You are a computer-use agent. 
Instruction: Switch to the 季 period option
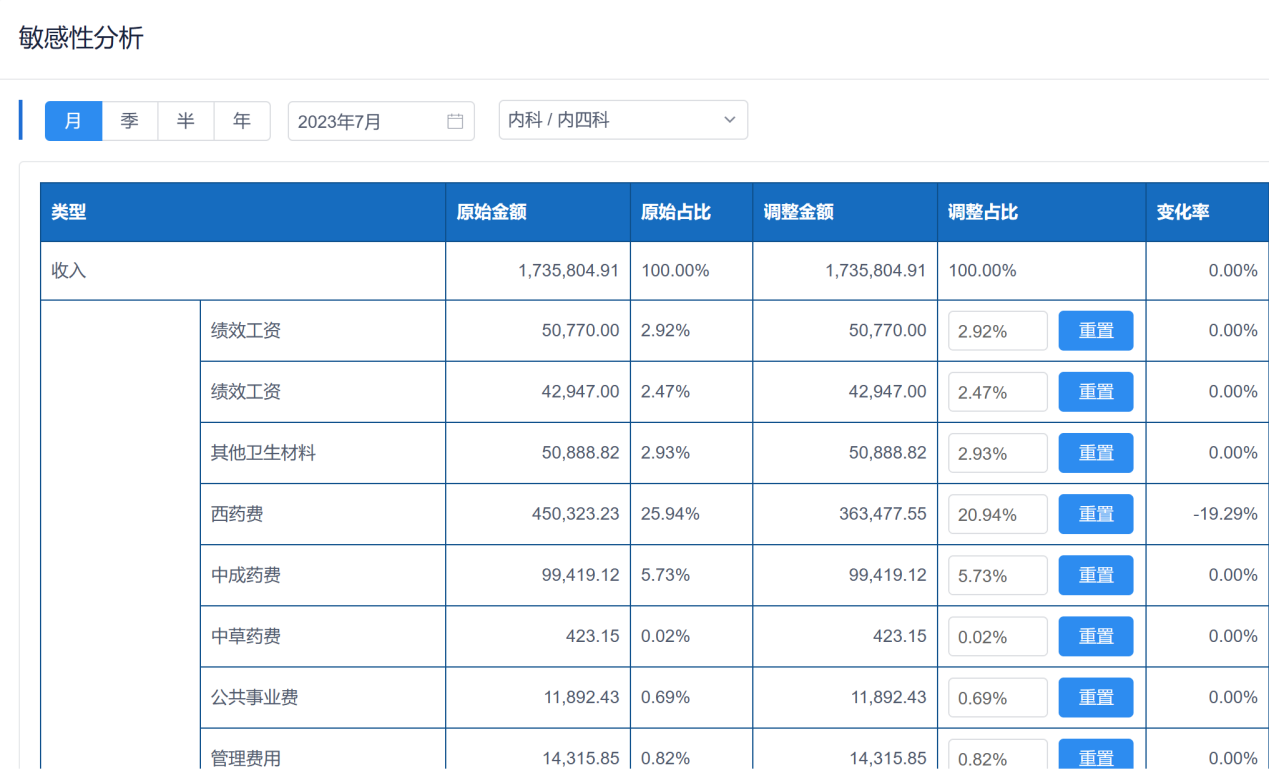pos(130,121)
